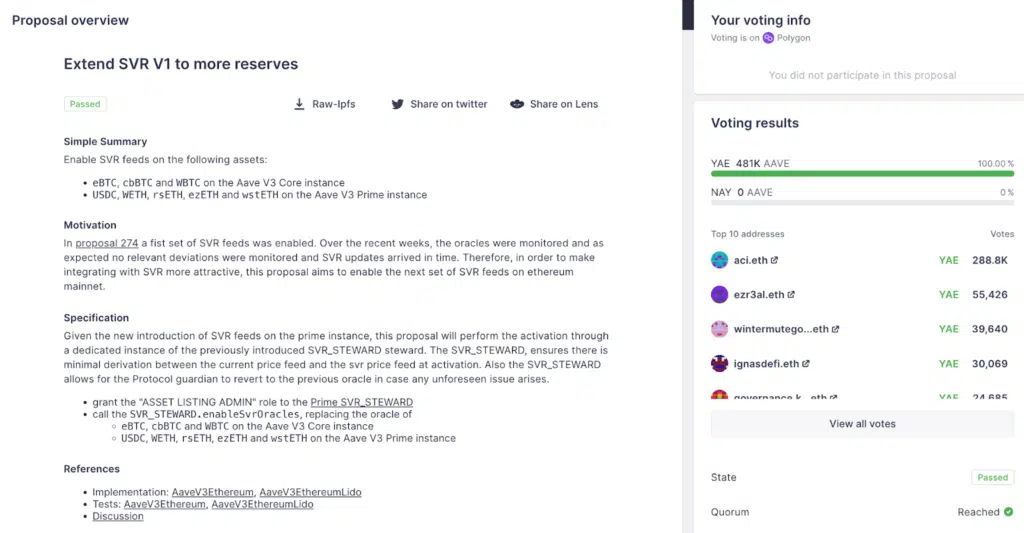The height and width of the screenshot is (533, 1024).
Task: Click the dark page scrollbar thumb
Action: 688,15
